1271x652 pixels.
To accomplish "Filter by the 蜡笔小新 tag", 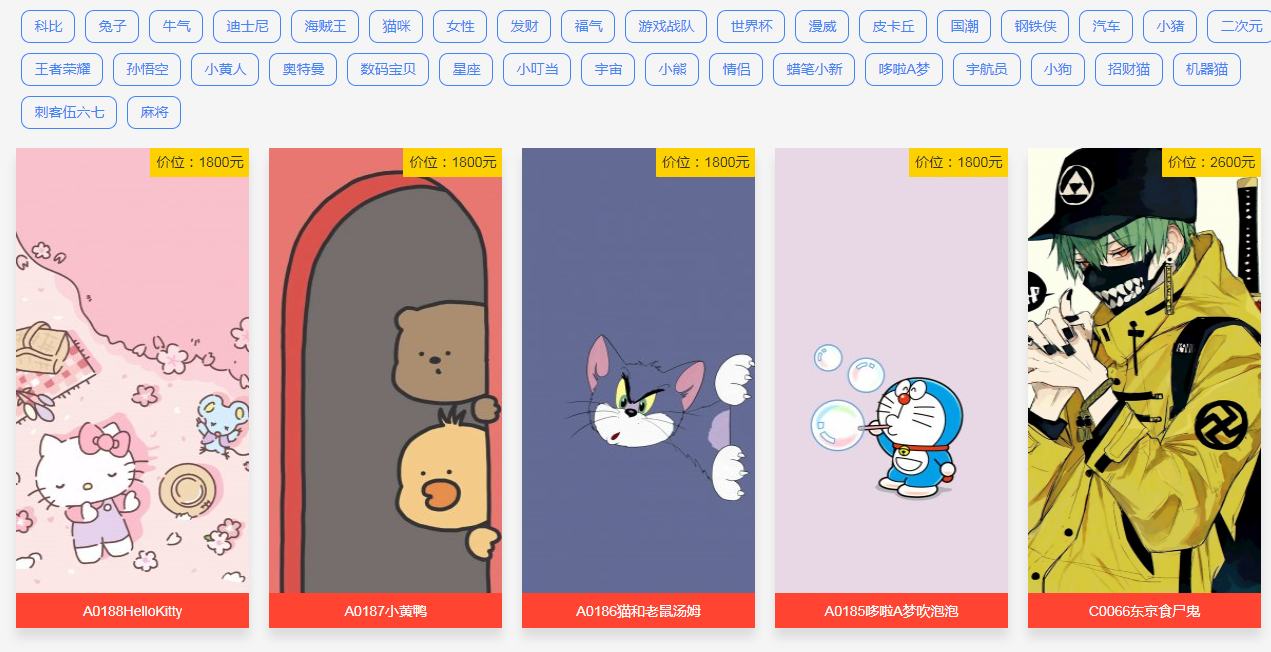I will coord(814,70).
